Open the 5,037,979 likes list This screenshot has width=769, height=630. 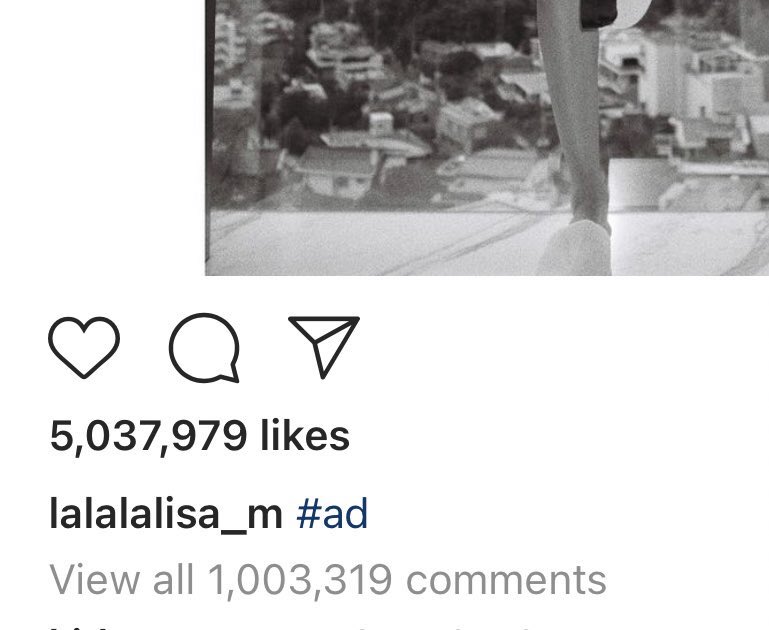(x=200, y=436)
